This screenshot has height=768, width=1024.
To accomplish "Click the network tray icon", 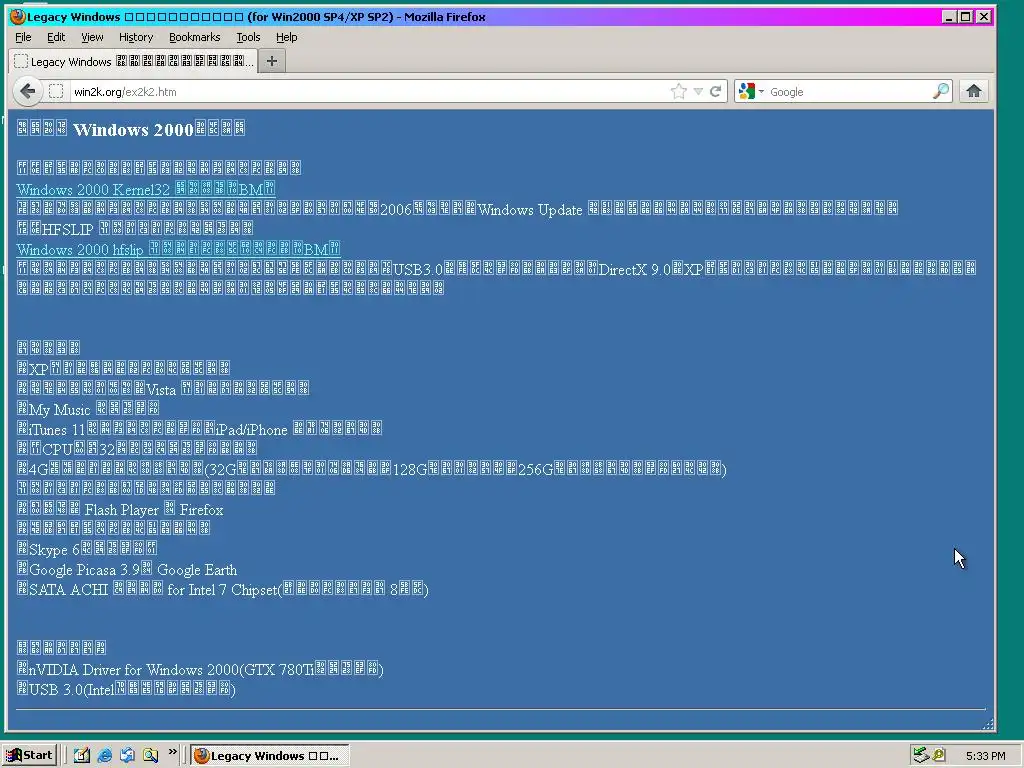I will (x=921, y=755).
